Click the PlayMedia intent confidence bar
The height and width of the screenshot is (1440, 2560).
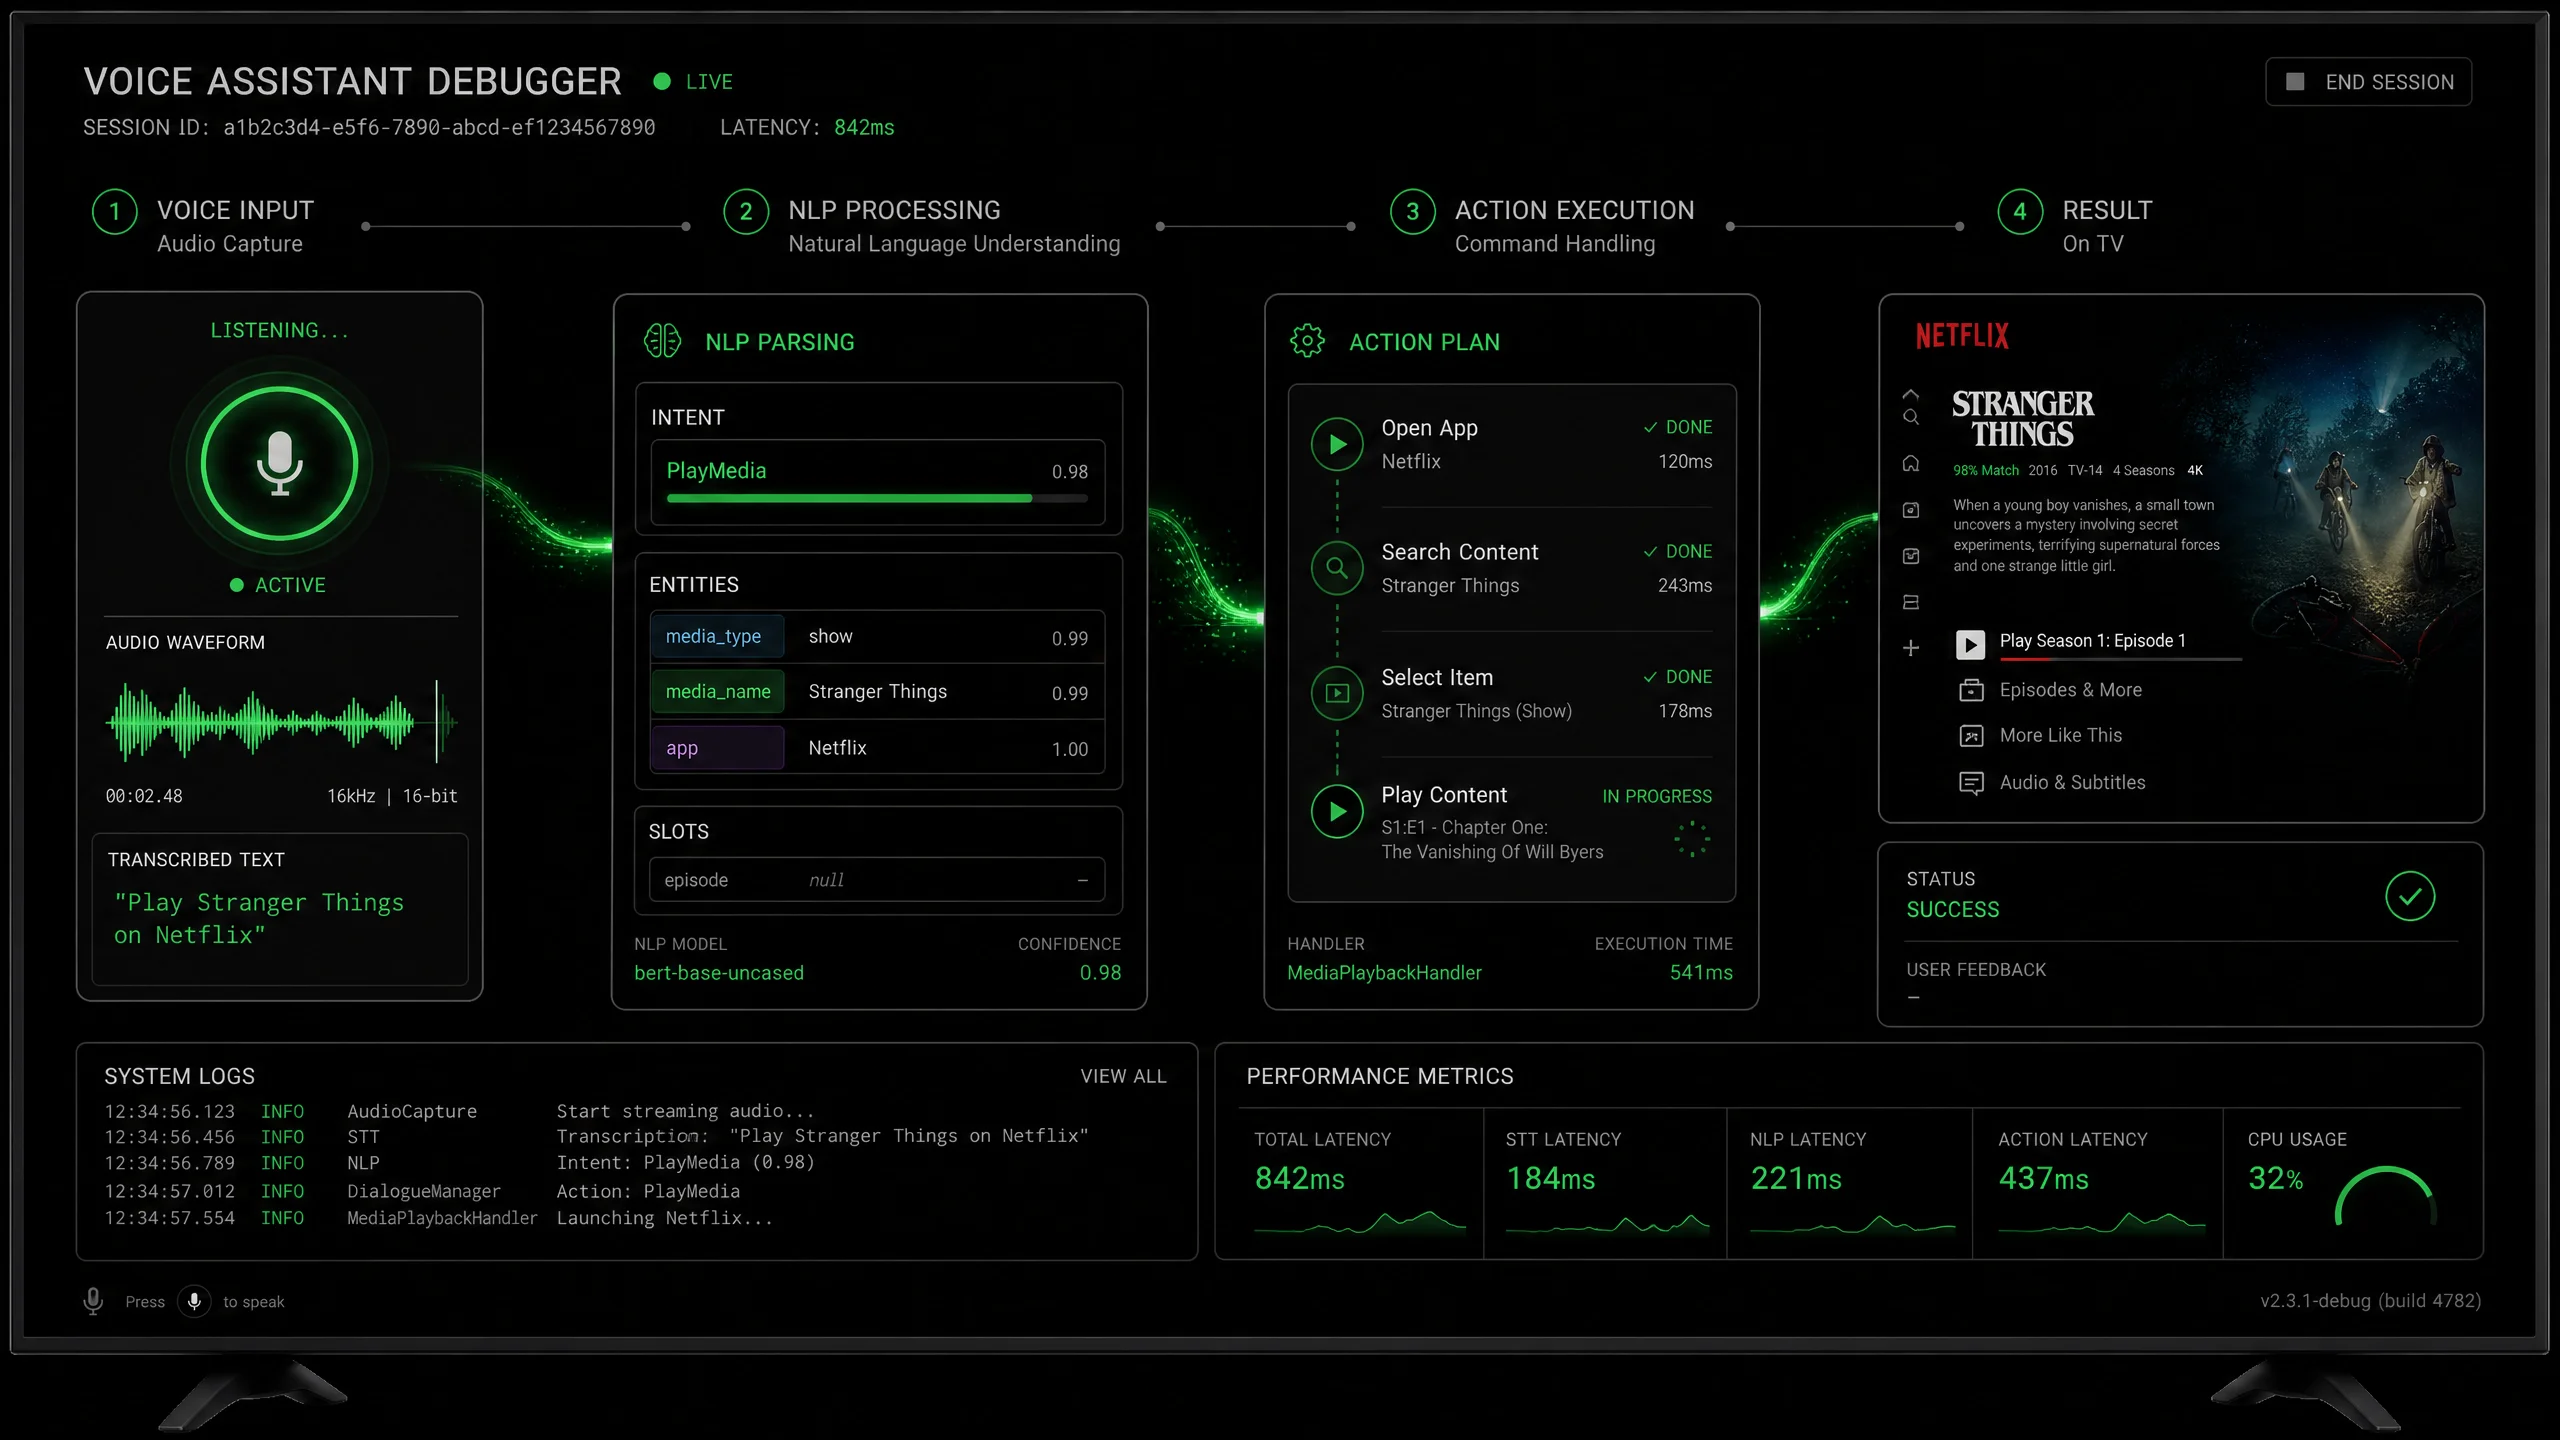click(877, 498)
